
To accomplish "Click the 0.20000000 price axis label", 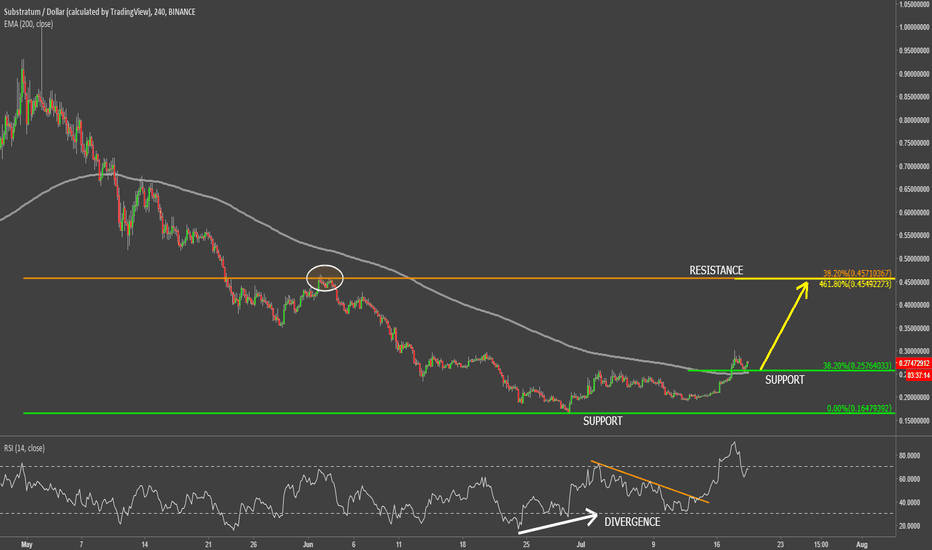I will pyautogui.click(x=914, y=398).
